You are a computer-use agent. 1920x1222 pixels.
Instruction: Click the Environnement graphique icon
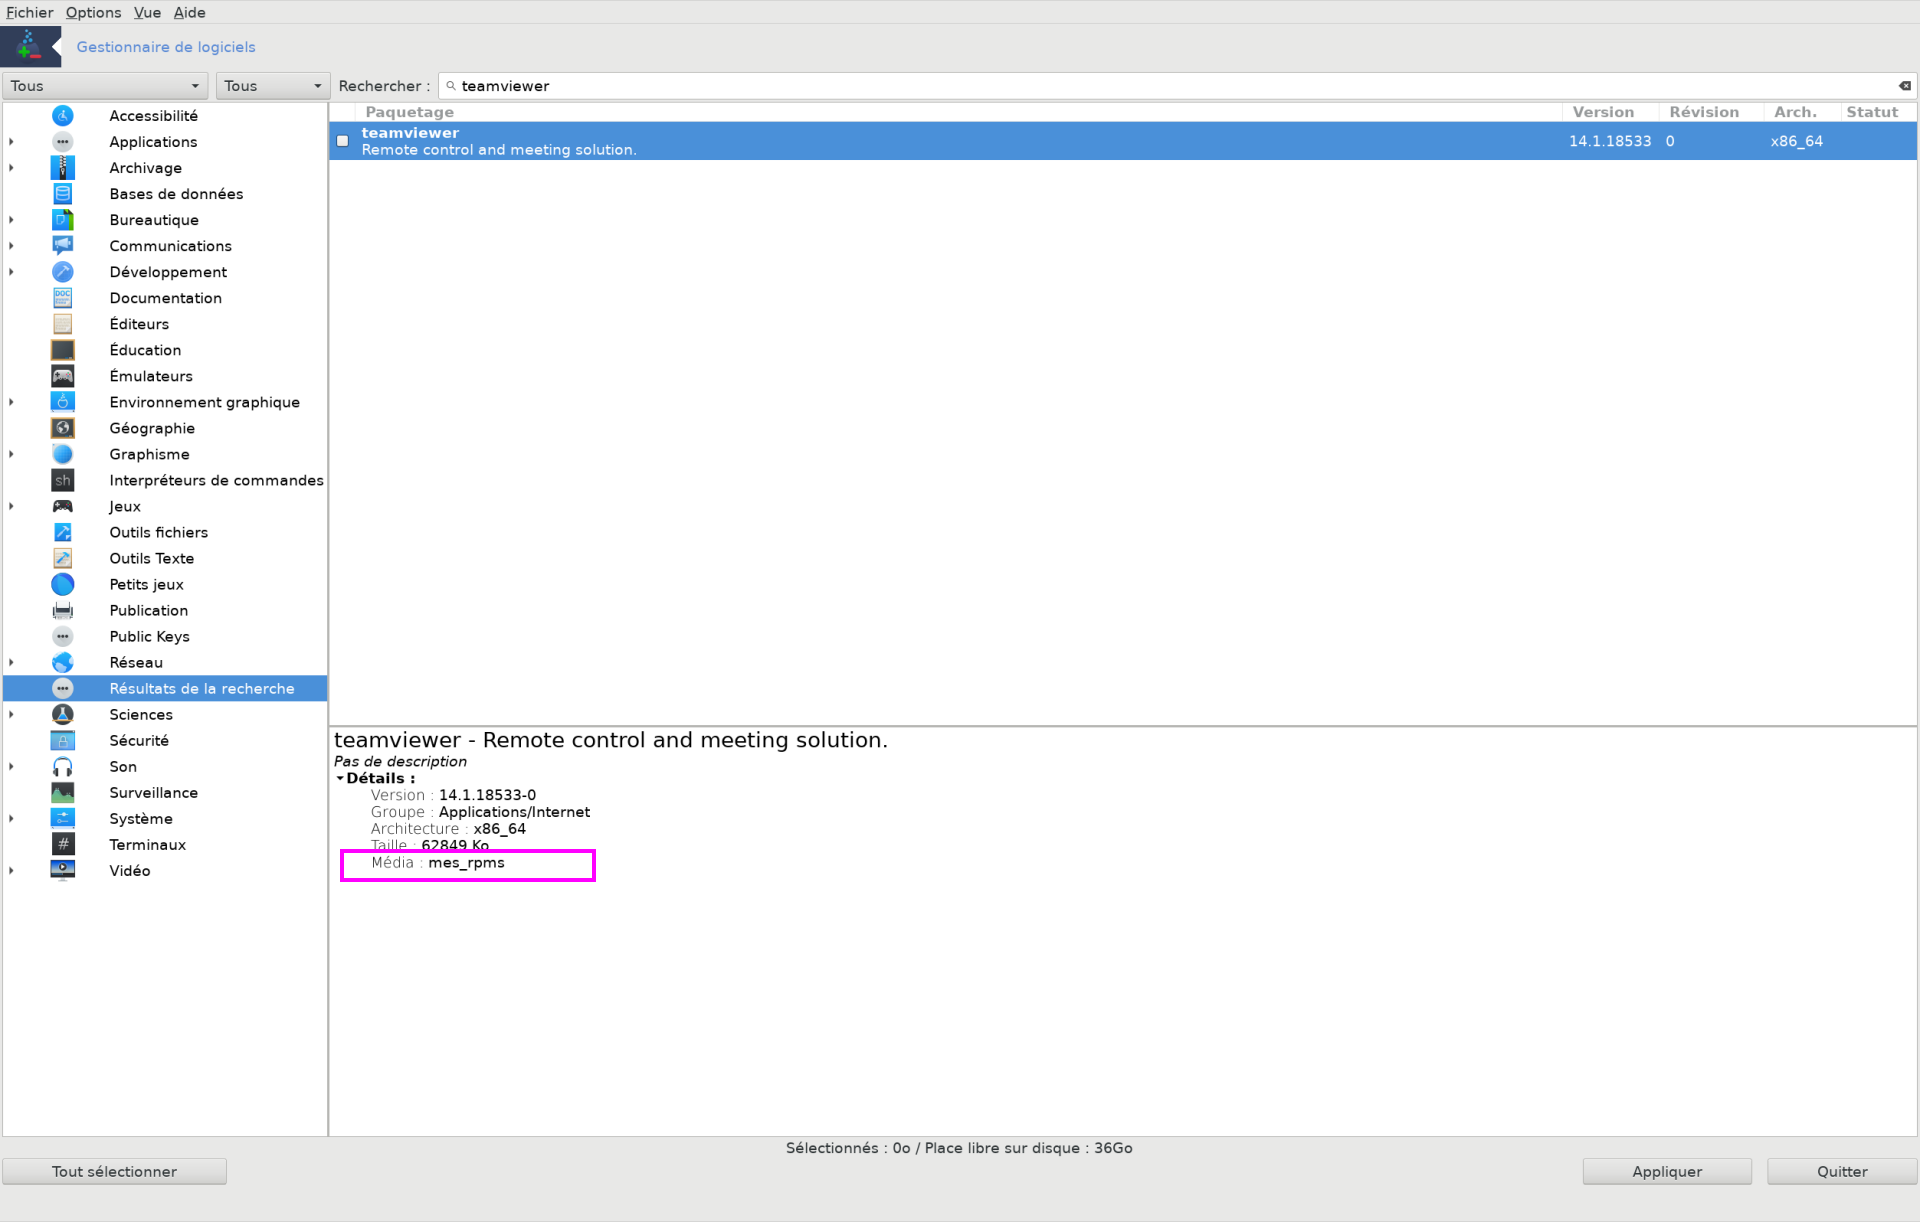click(63, 402)
